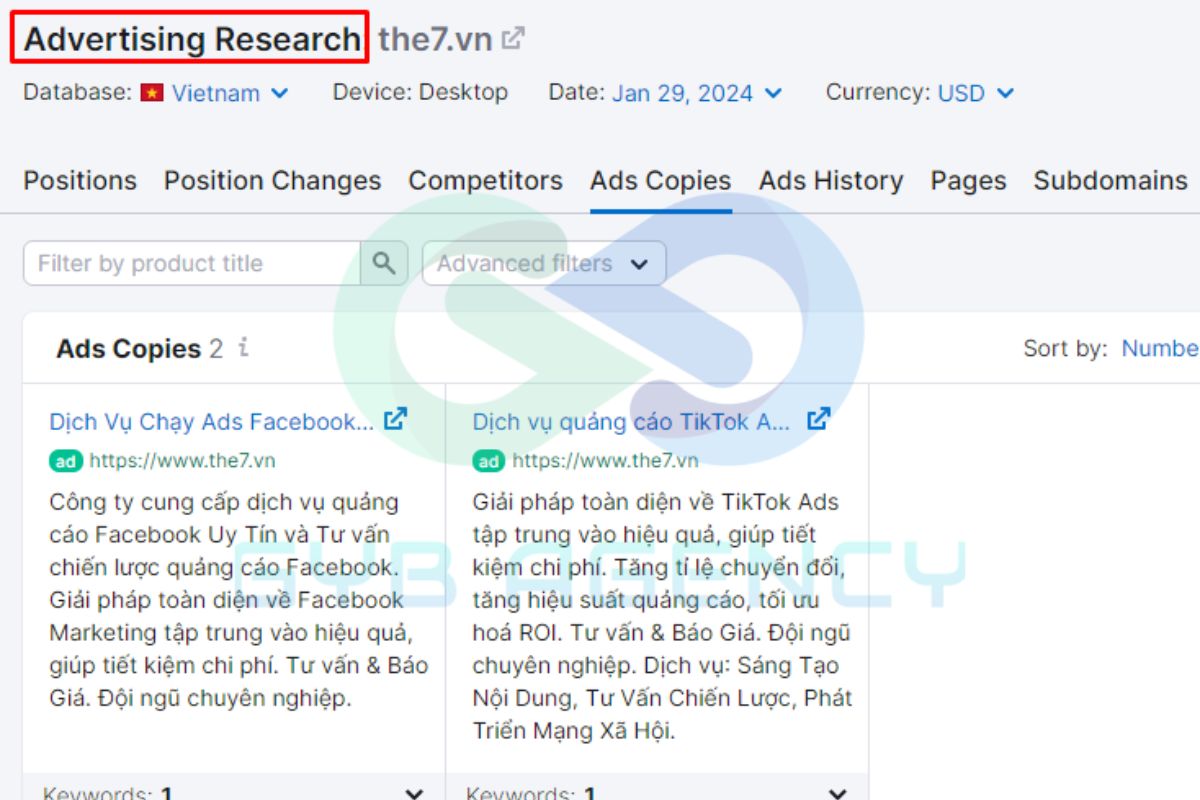Click the Vietnam flag icon
Screen dimensions: 1200x800
pyautogui.click(x=152, y=93)
